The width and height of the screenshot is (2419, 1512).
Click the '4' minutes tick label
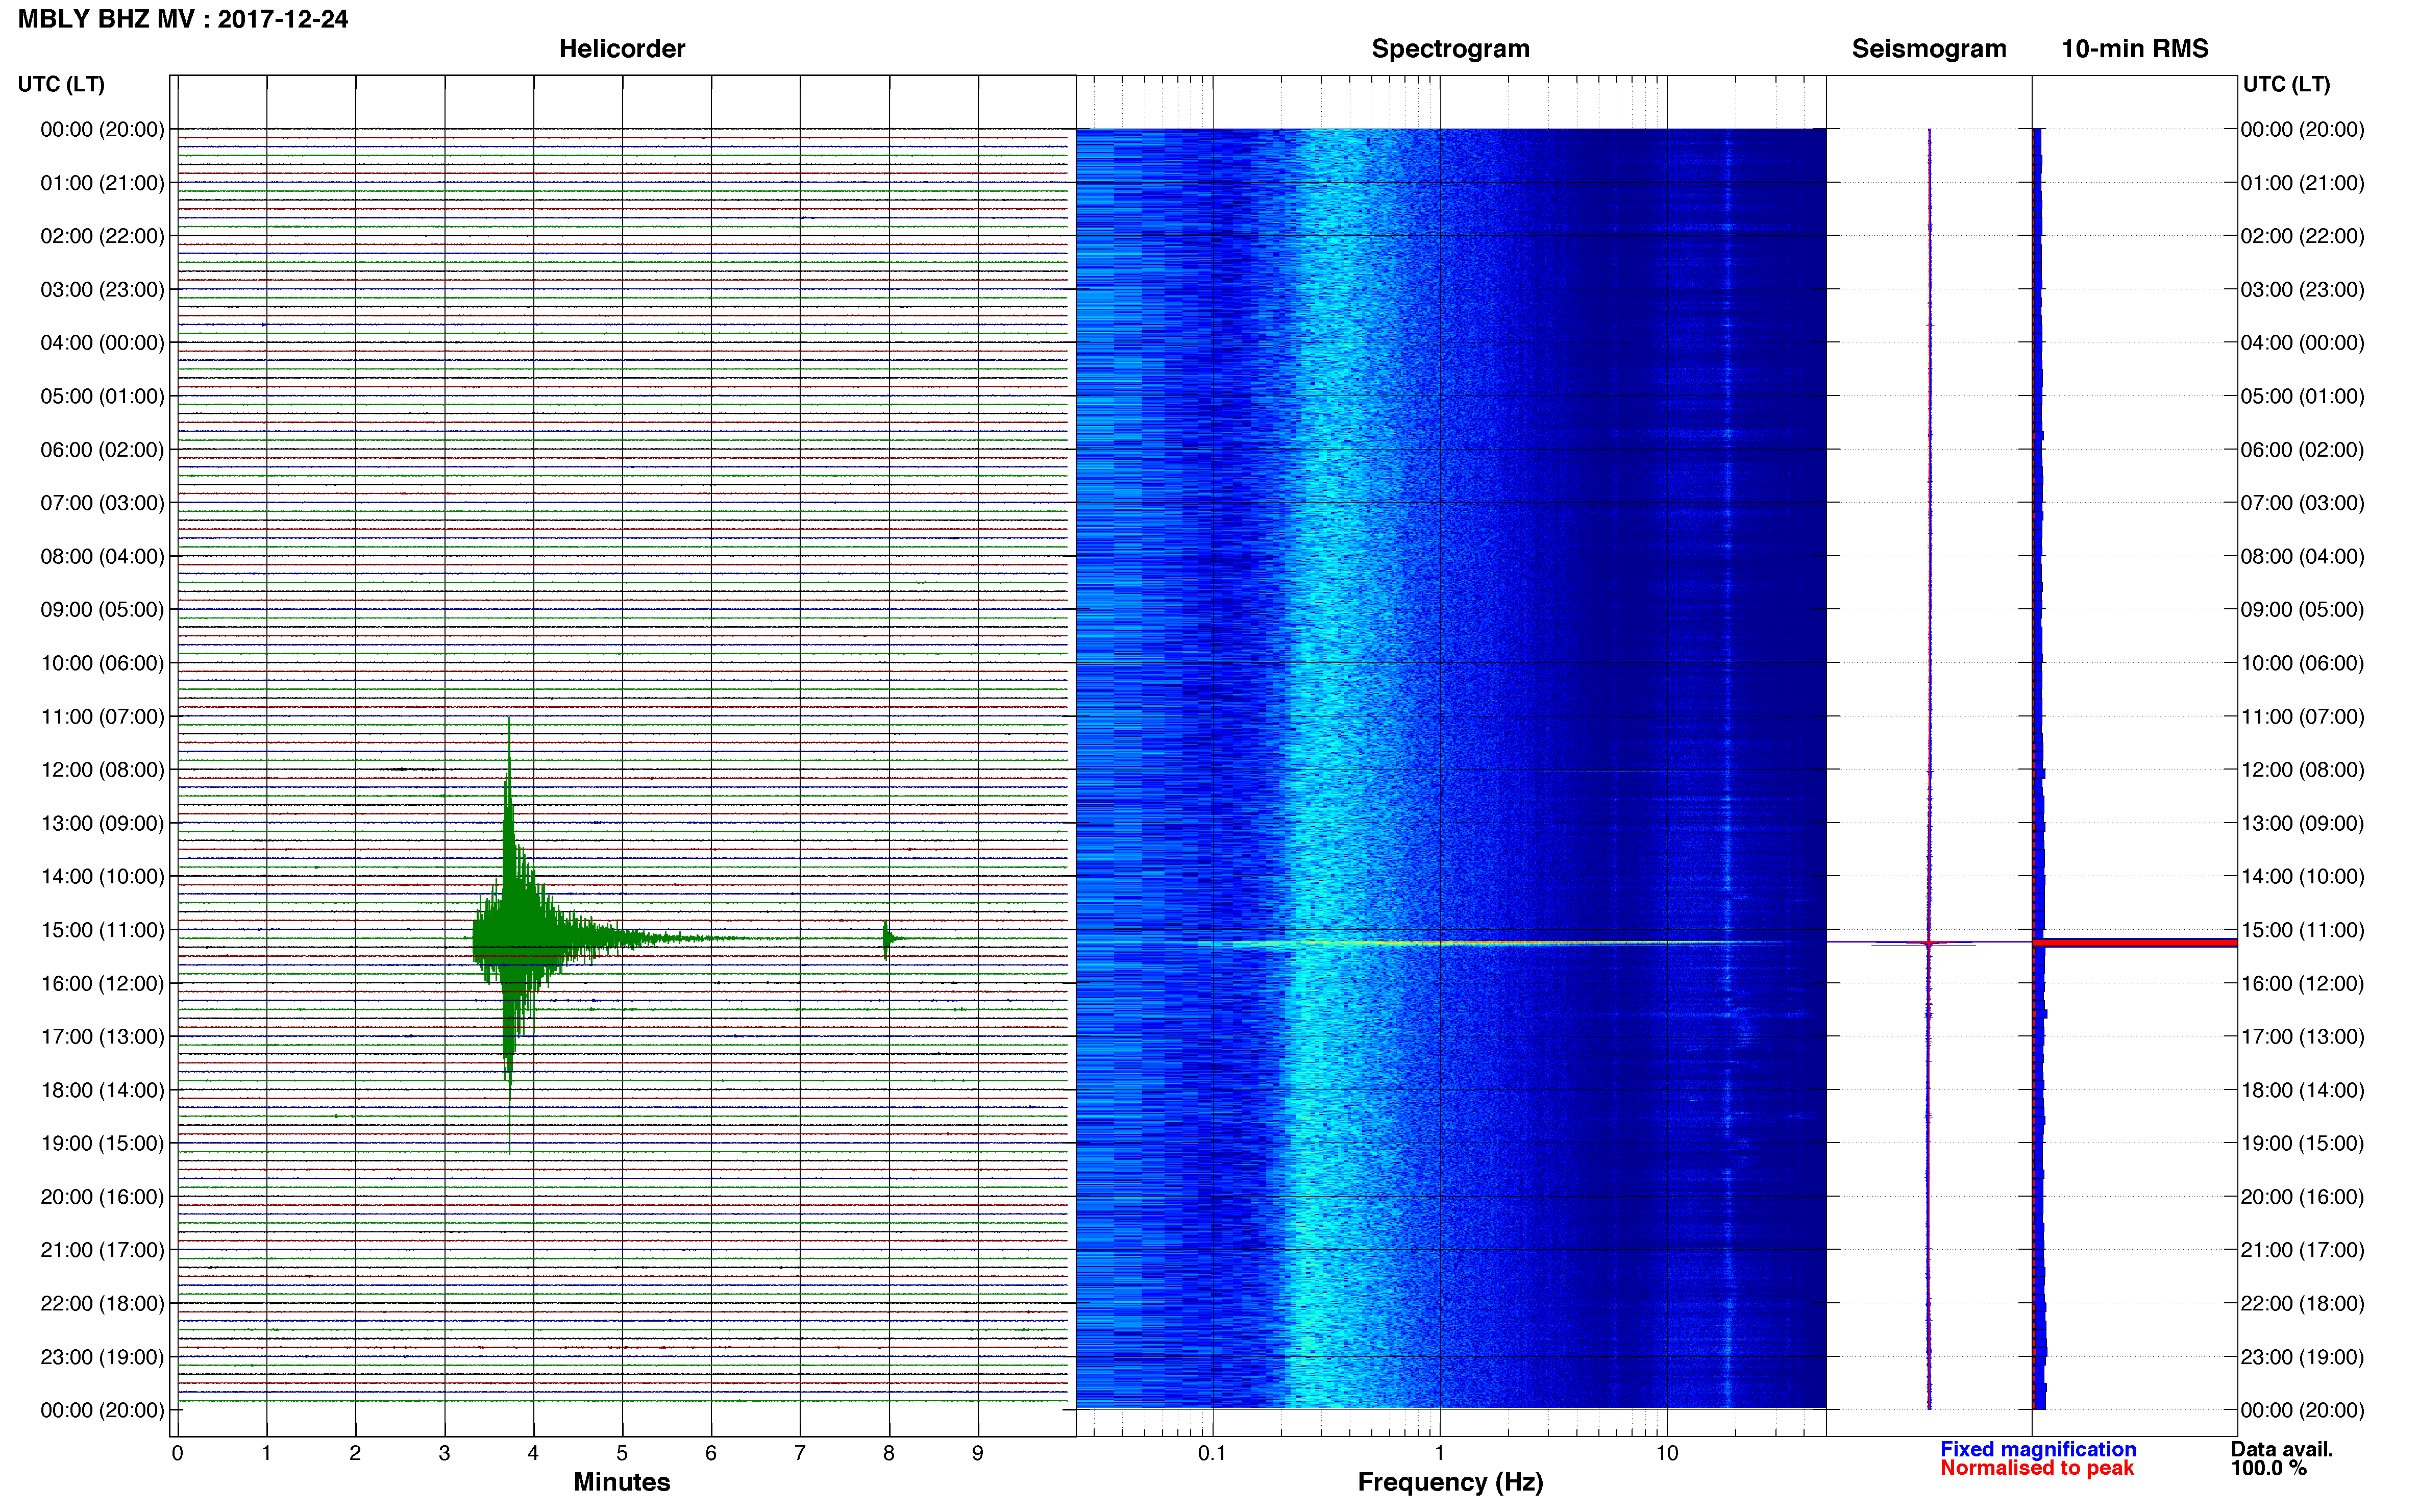coord(533,1453)
